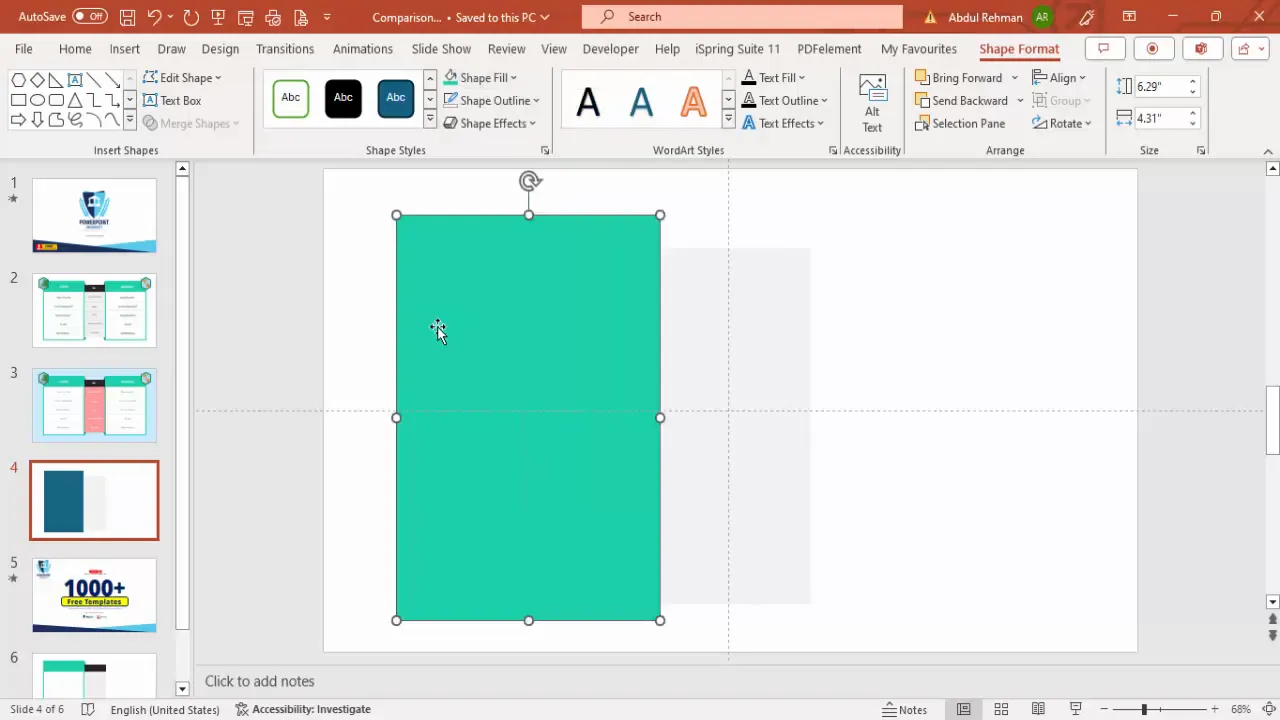The height and width of the screenshot is (720, 1280).
Task: Select the diamond shape in shapes gallery
Action: tap(37, 80)
